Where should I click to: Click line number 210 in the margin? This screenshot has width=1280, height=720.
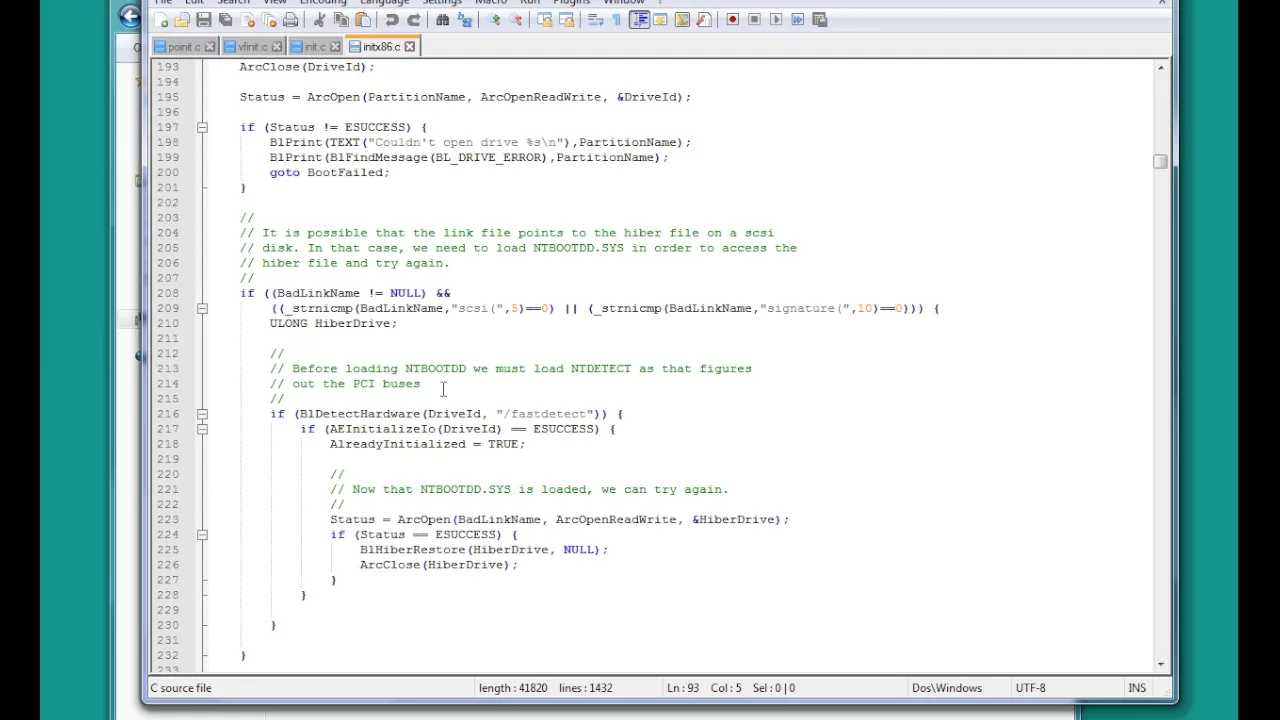pyautogui.click(x=168, y=323)
